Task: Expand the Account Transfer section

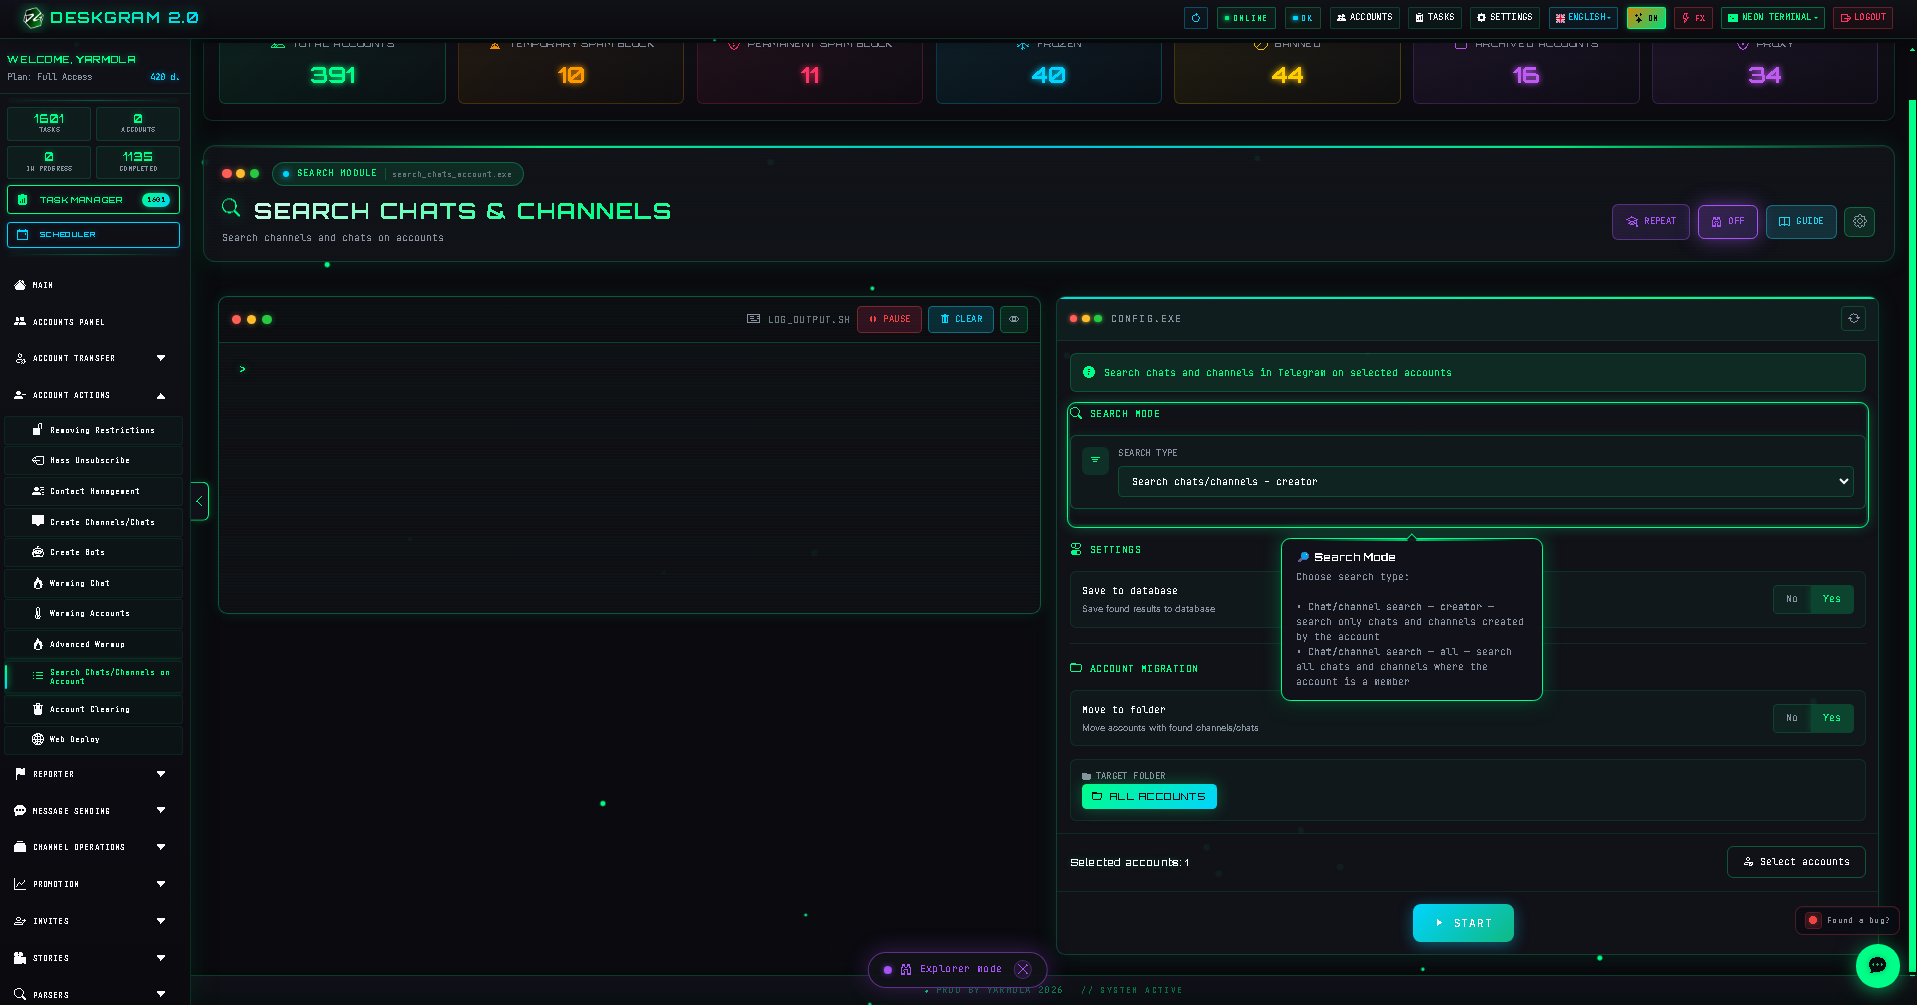Action: point(95,358)
